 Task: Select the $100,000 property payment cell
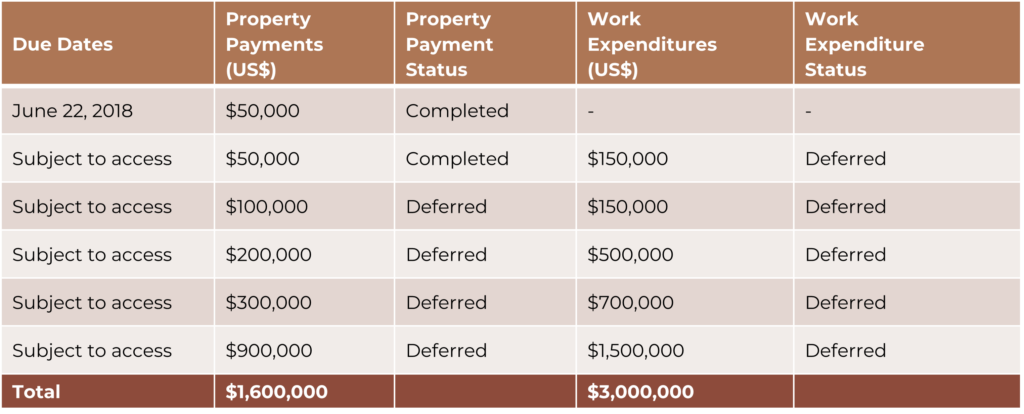[x=267, y=207]
